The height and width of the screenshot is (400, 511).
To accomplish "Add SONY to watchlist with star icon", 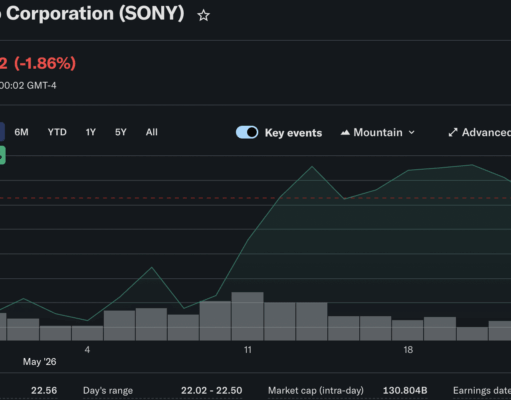I will point(203,16).
